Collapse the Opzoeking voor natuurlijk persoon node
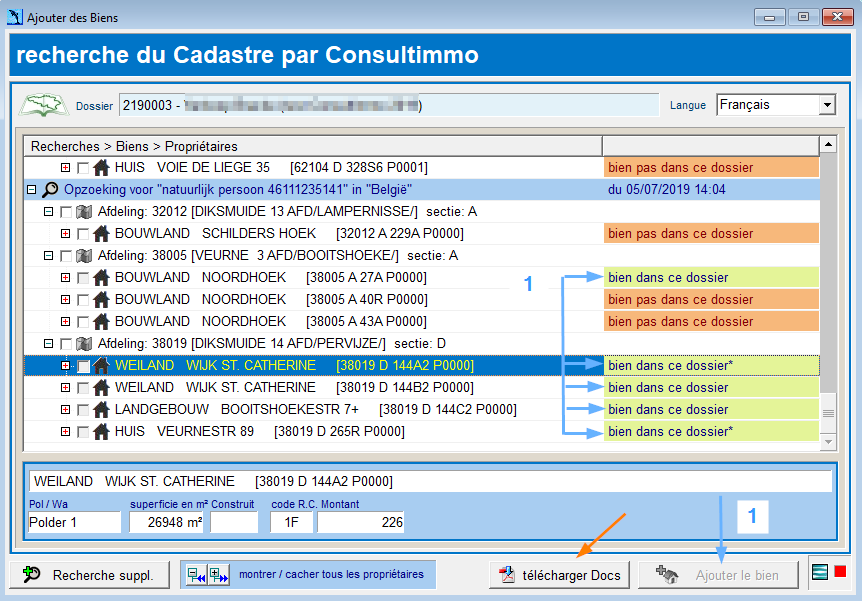 tap(32, 190)
